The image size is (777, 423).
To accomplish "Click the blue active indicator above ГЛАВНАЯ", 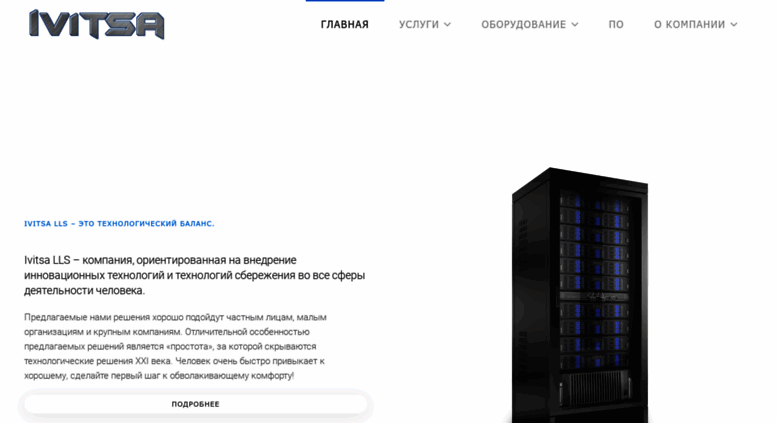I will pos(345,1).
